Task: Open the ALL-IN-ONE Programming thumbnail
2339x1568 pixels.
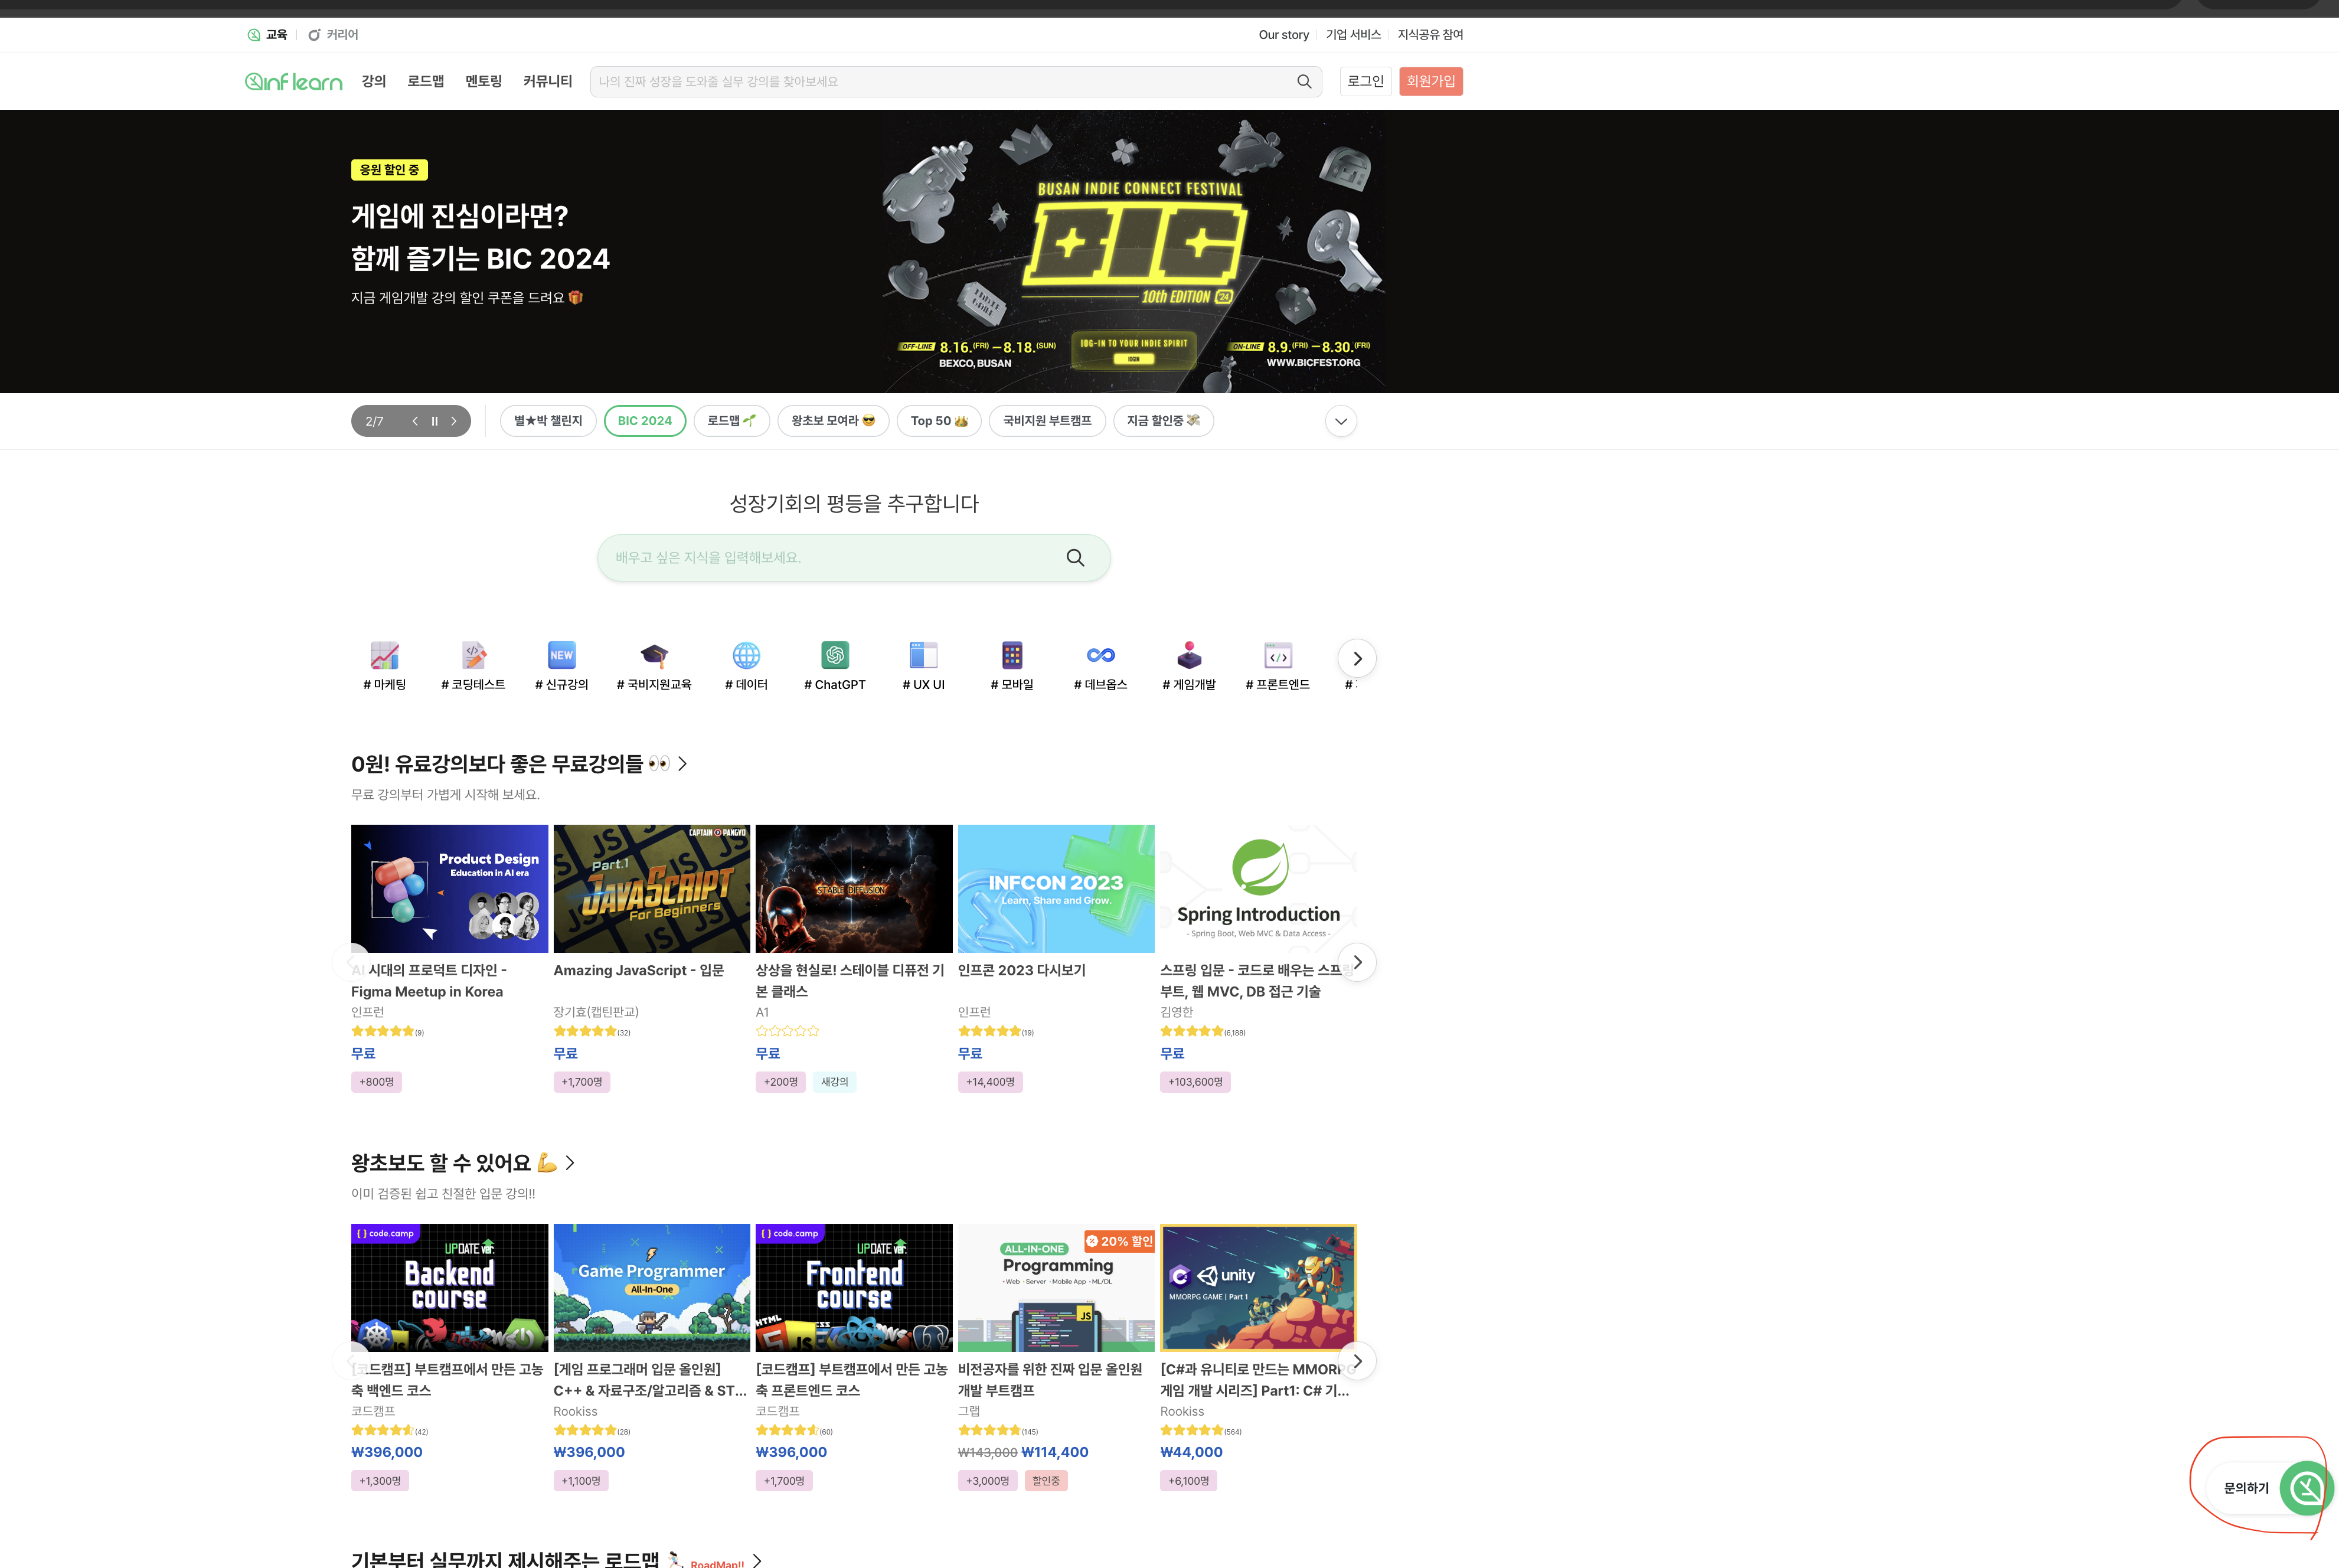Action: click(x=1056, y=1288)
